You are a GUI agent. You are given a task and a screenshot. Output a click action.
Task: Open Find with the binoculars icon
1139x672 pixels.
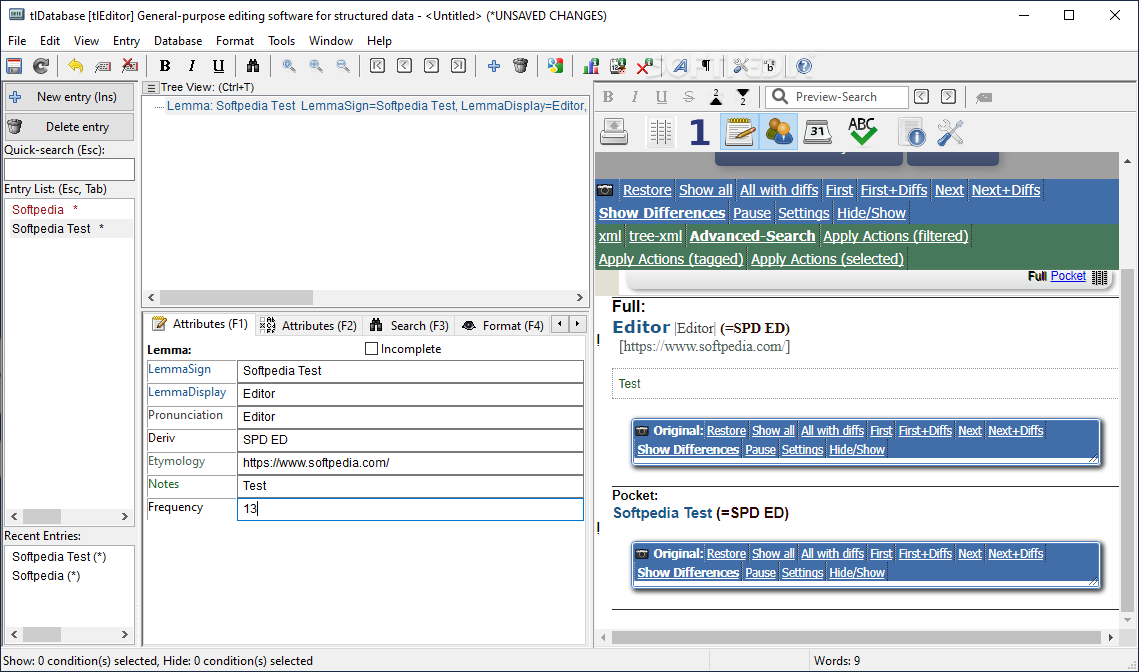pos(253,66)
